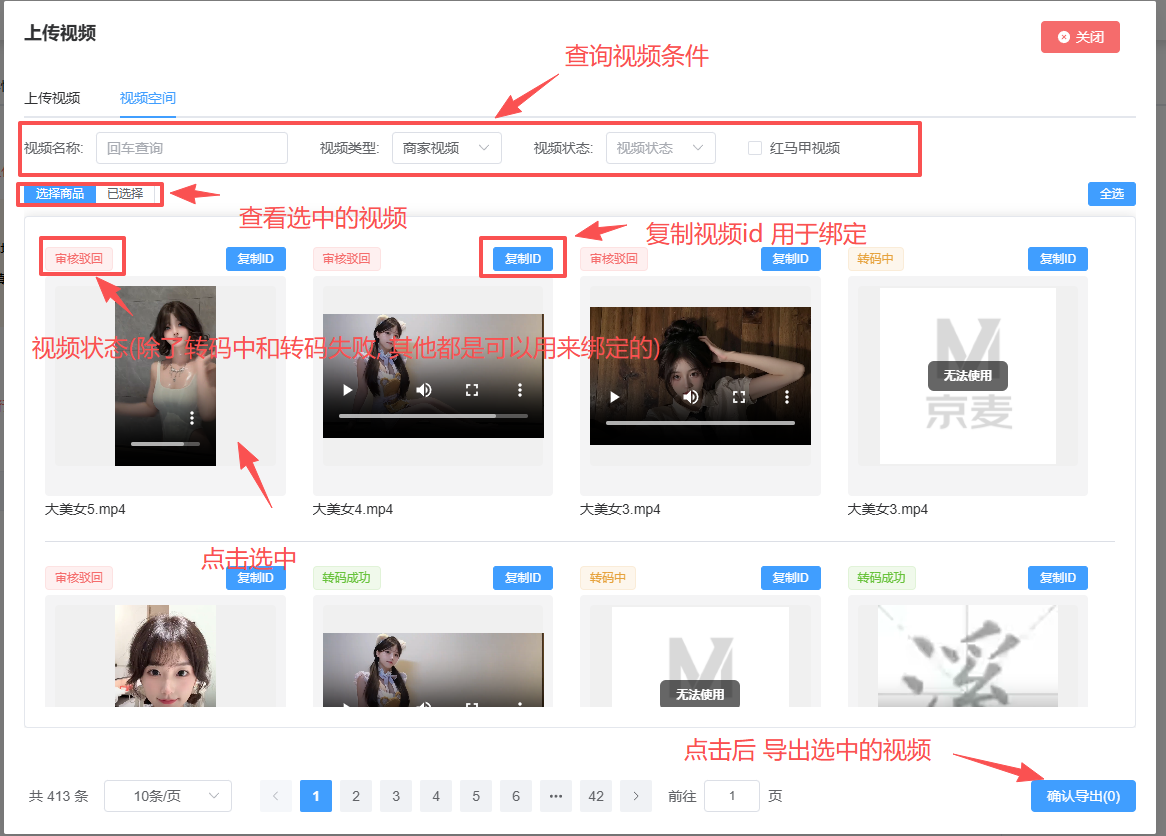Image resolution: width=1166 pixels, height=836 pixels.
Task: Go to next page arrow in pagination
Action: (636, 796)
